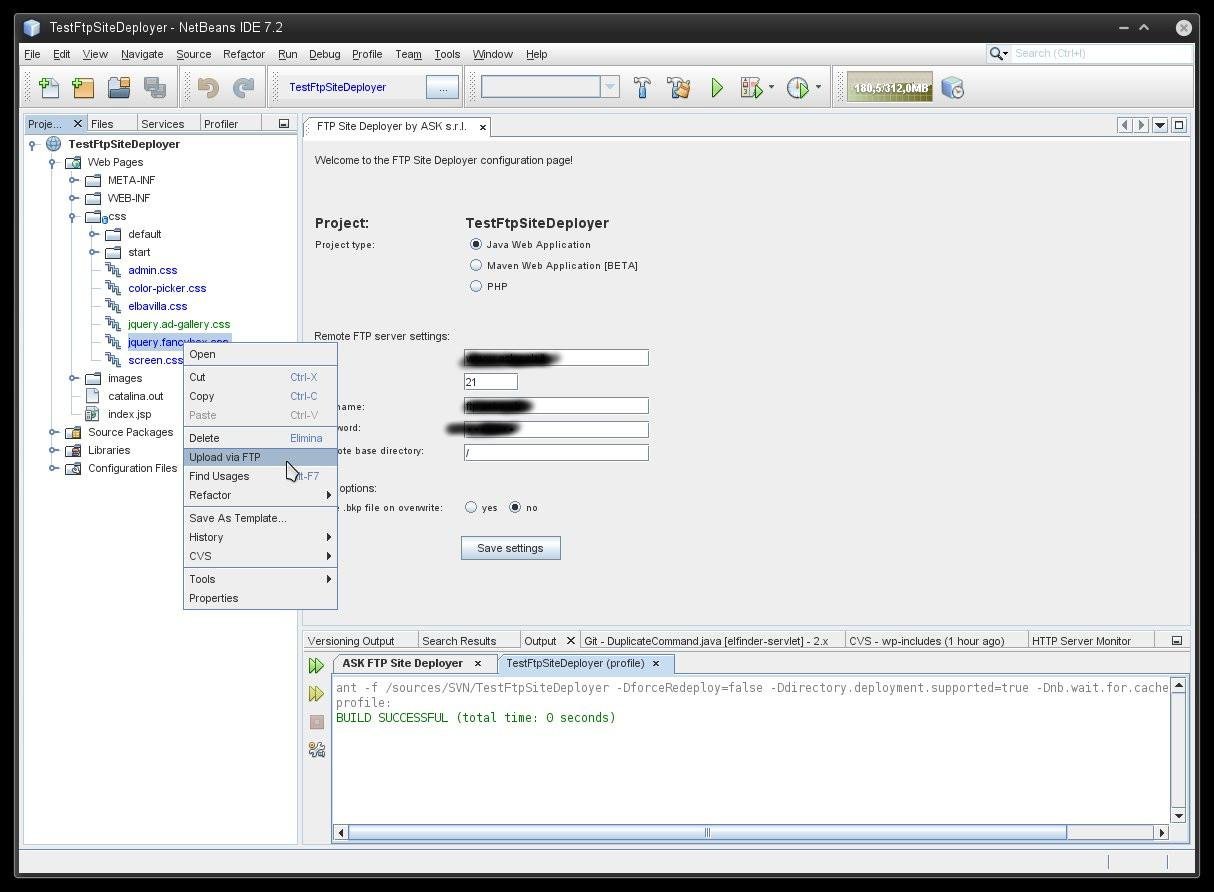Screen dimensions: 1214x892
Task: Enable 'yes' for .bkp file on overwrite
Action: pyautogui.click(x=471, y=507)
